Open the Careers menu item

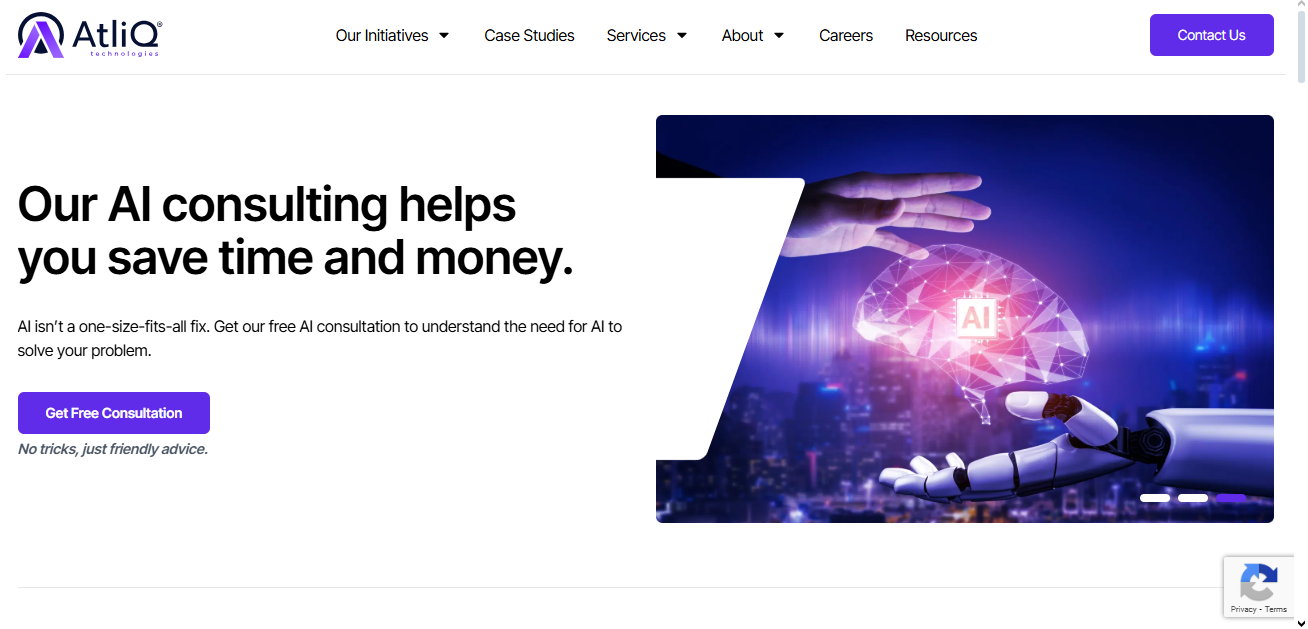tap(846, 35)
